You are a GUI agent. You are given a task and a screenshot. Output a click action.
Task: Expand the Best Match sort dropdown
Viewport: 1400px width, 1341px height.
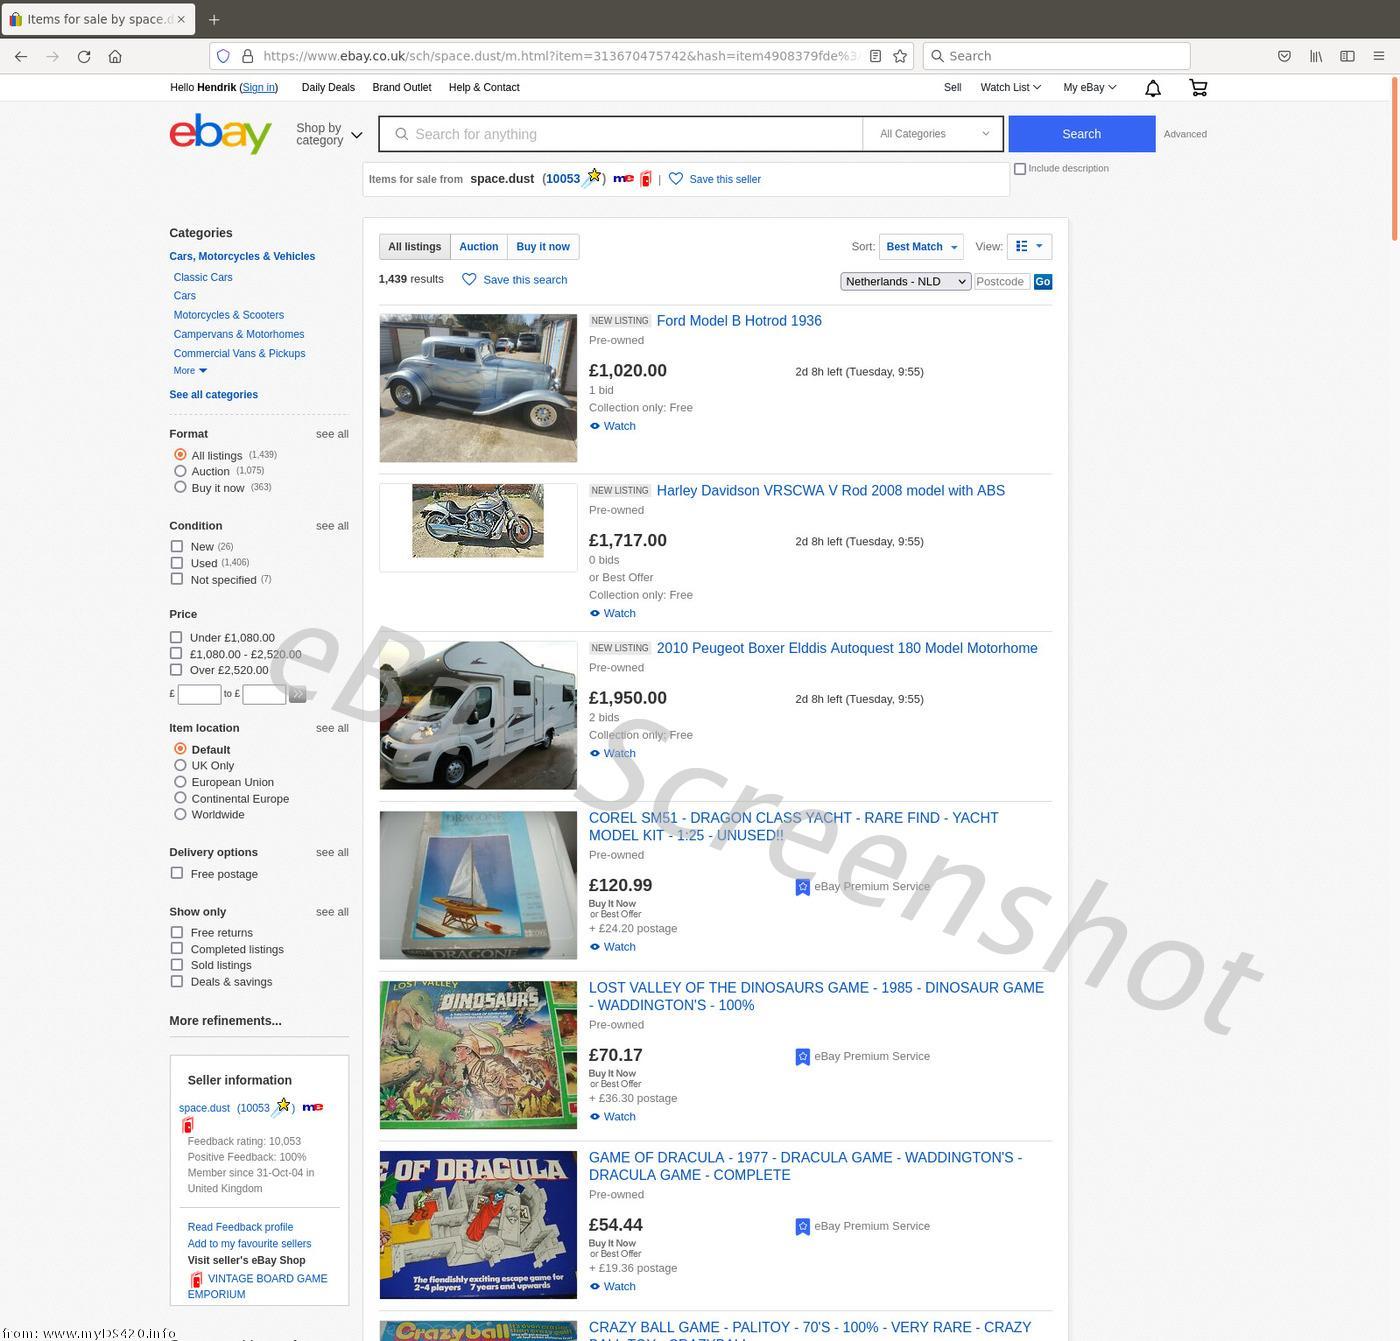click(x=921, y=247)
